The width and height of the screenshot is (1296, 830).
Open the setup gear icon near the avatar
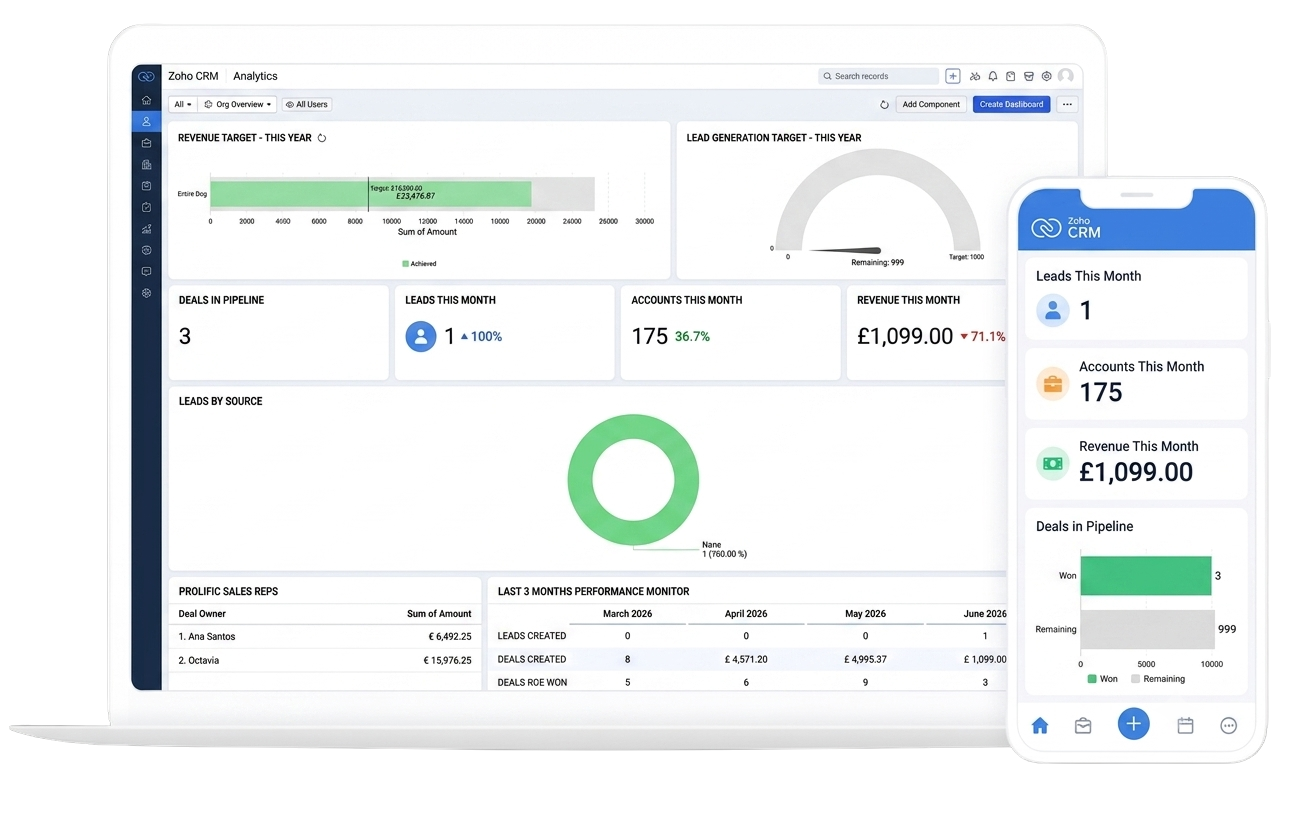1046,76
